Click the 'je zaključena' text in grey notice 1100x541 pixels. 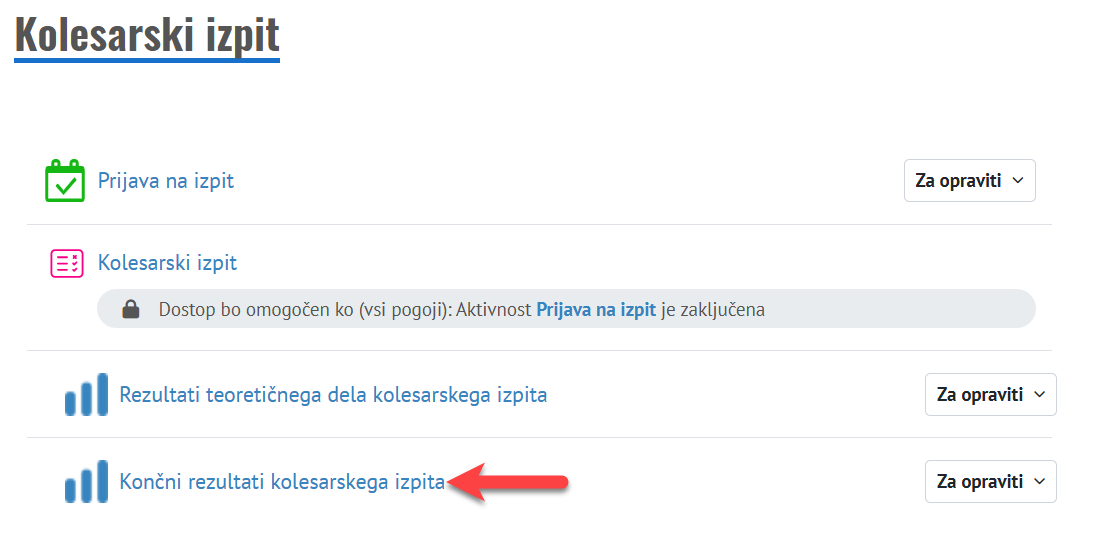click(713, 310)
